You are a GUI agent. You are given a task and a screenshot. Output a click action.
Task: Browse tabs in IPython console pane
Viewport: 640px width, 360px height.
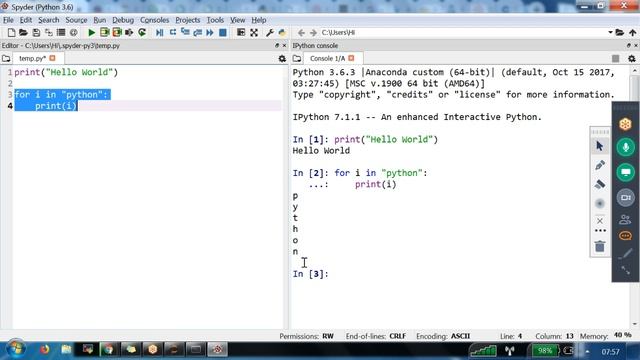click(x=297, y=59)
